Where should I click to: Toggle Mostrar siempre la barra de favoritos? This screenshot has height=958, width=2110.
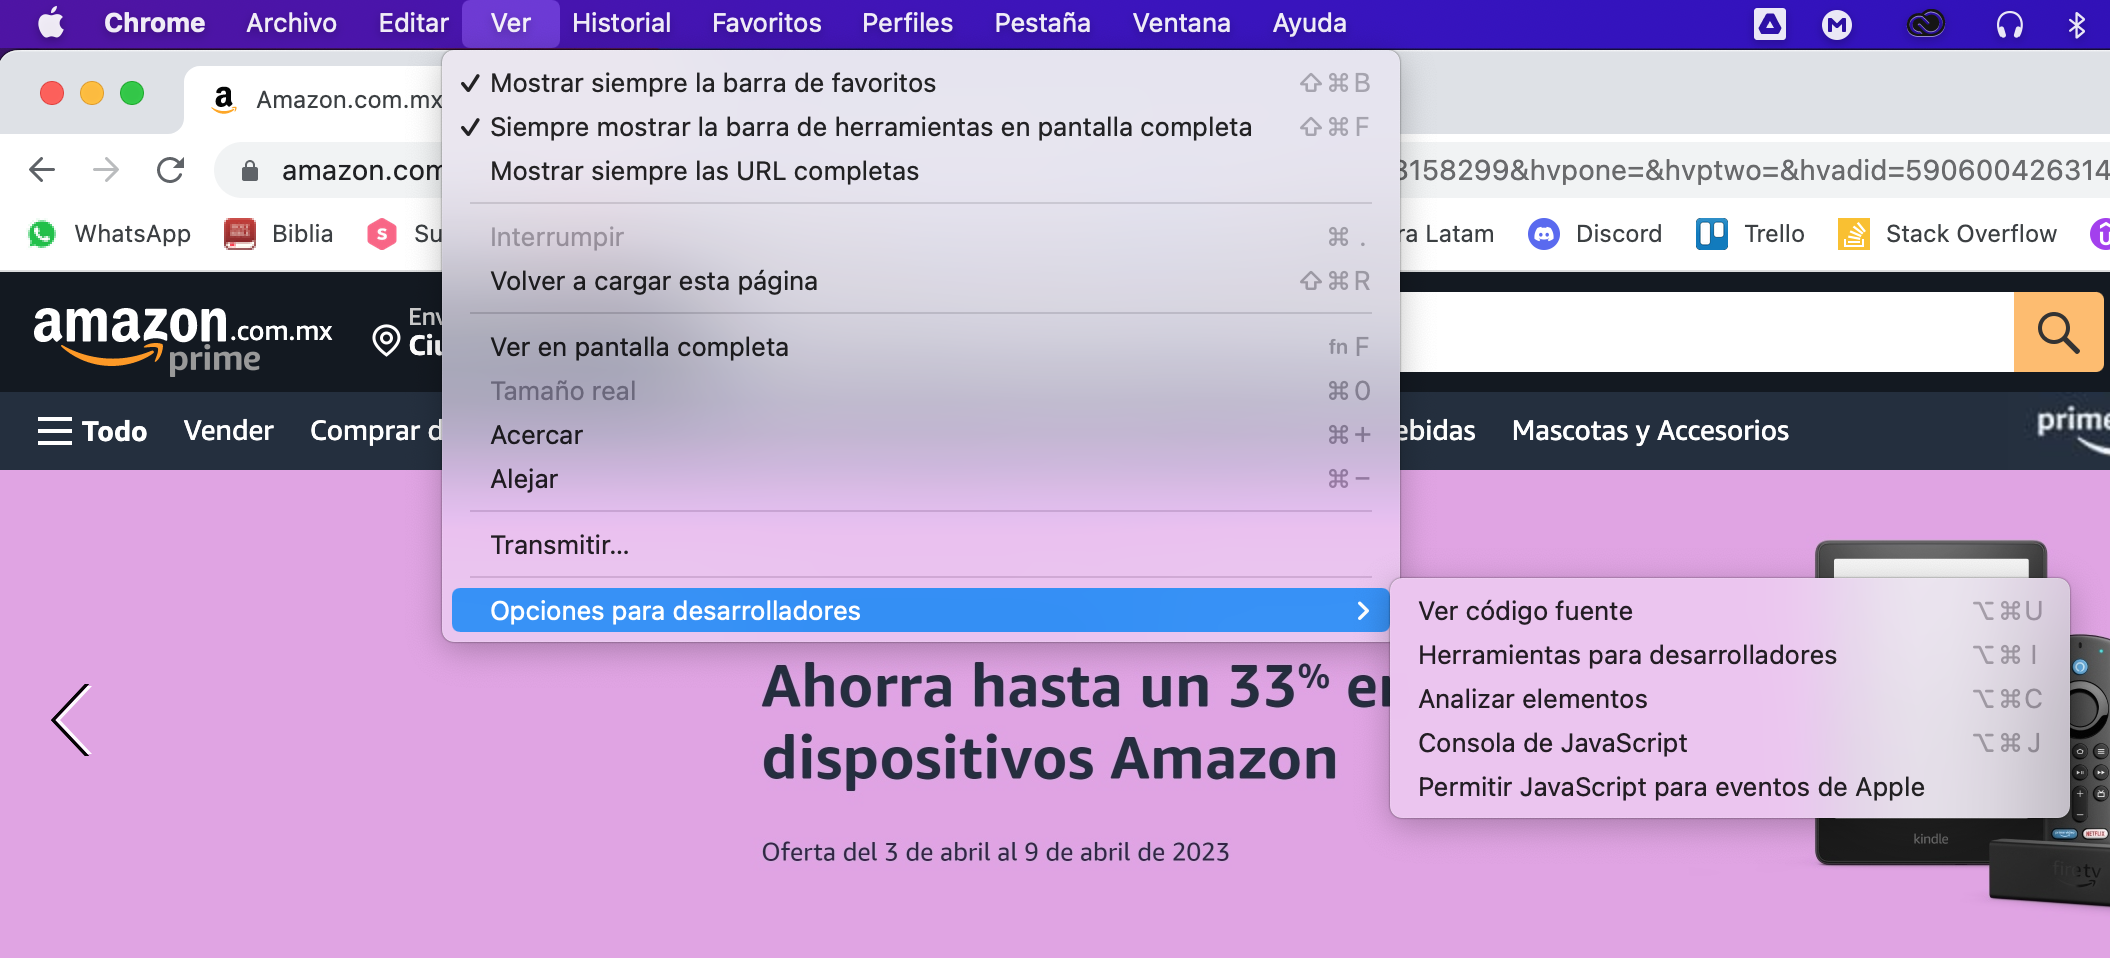point(920,83)
